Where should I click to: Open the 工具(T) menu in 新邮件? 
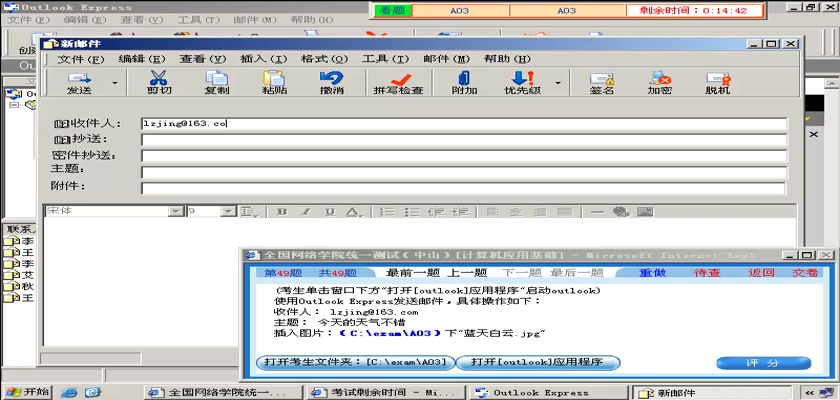point(385,59)
